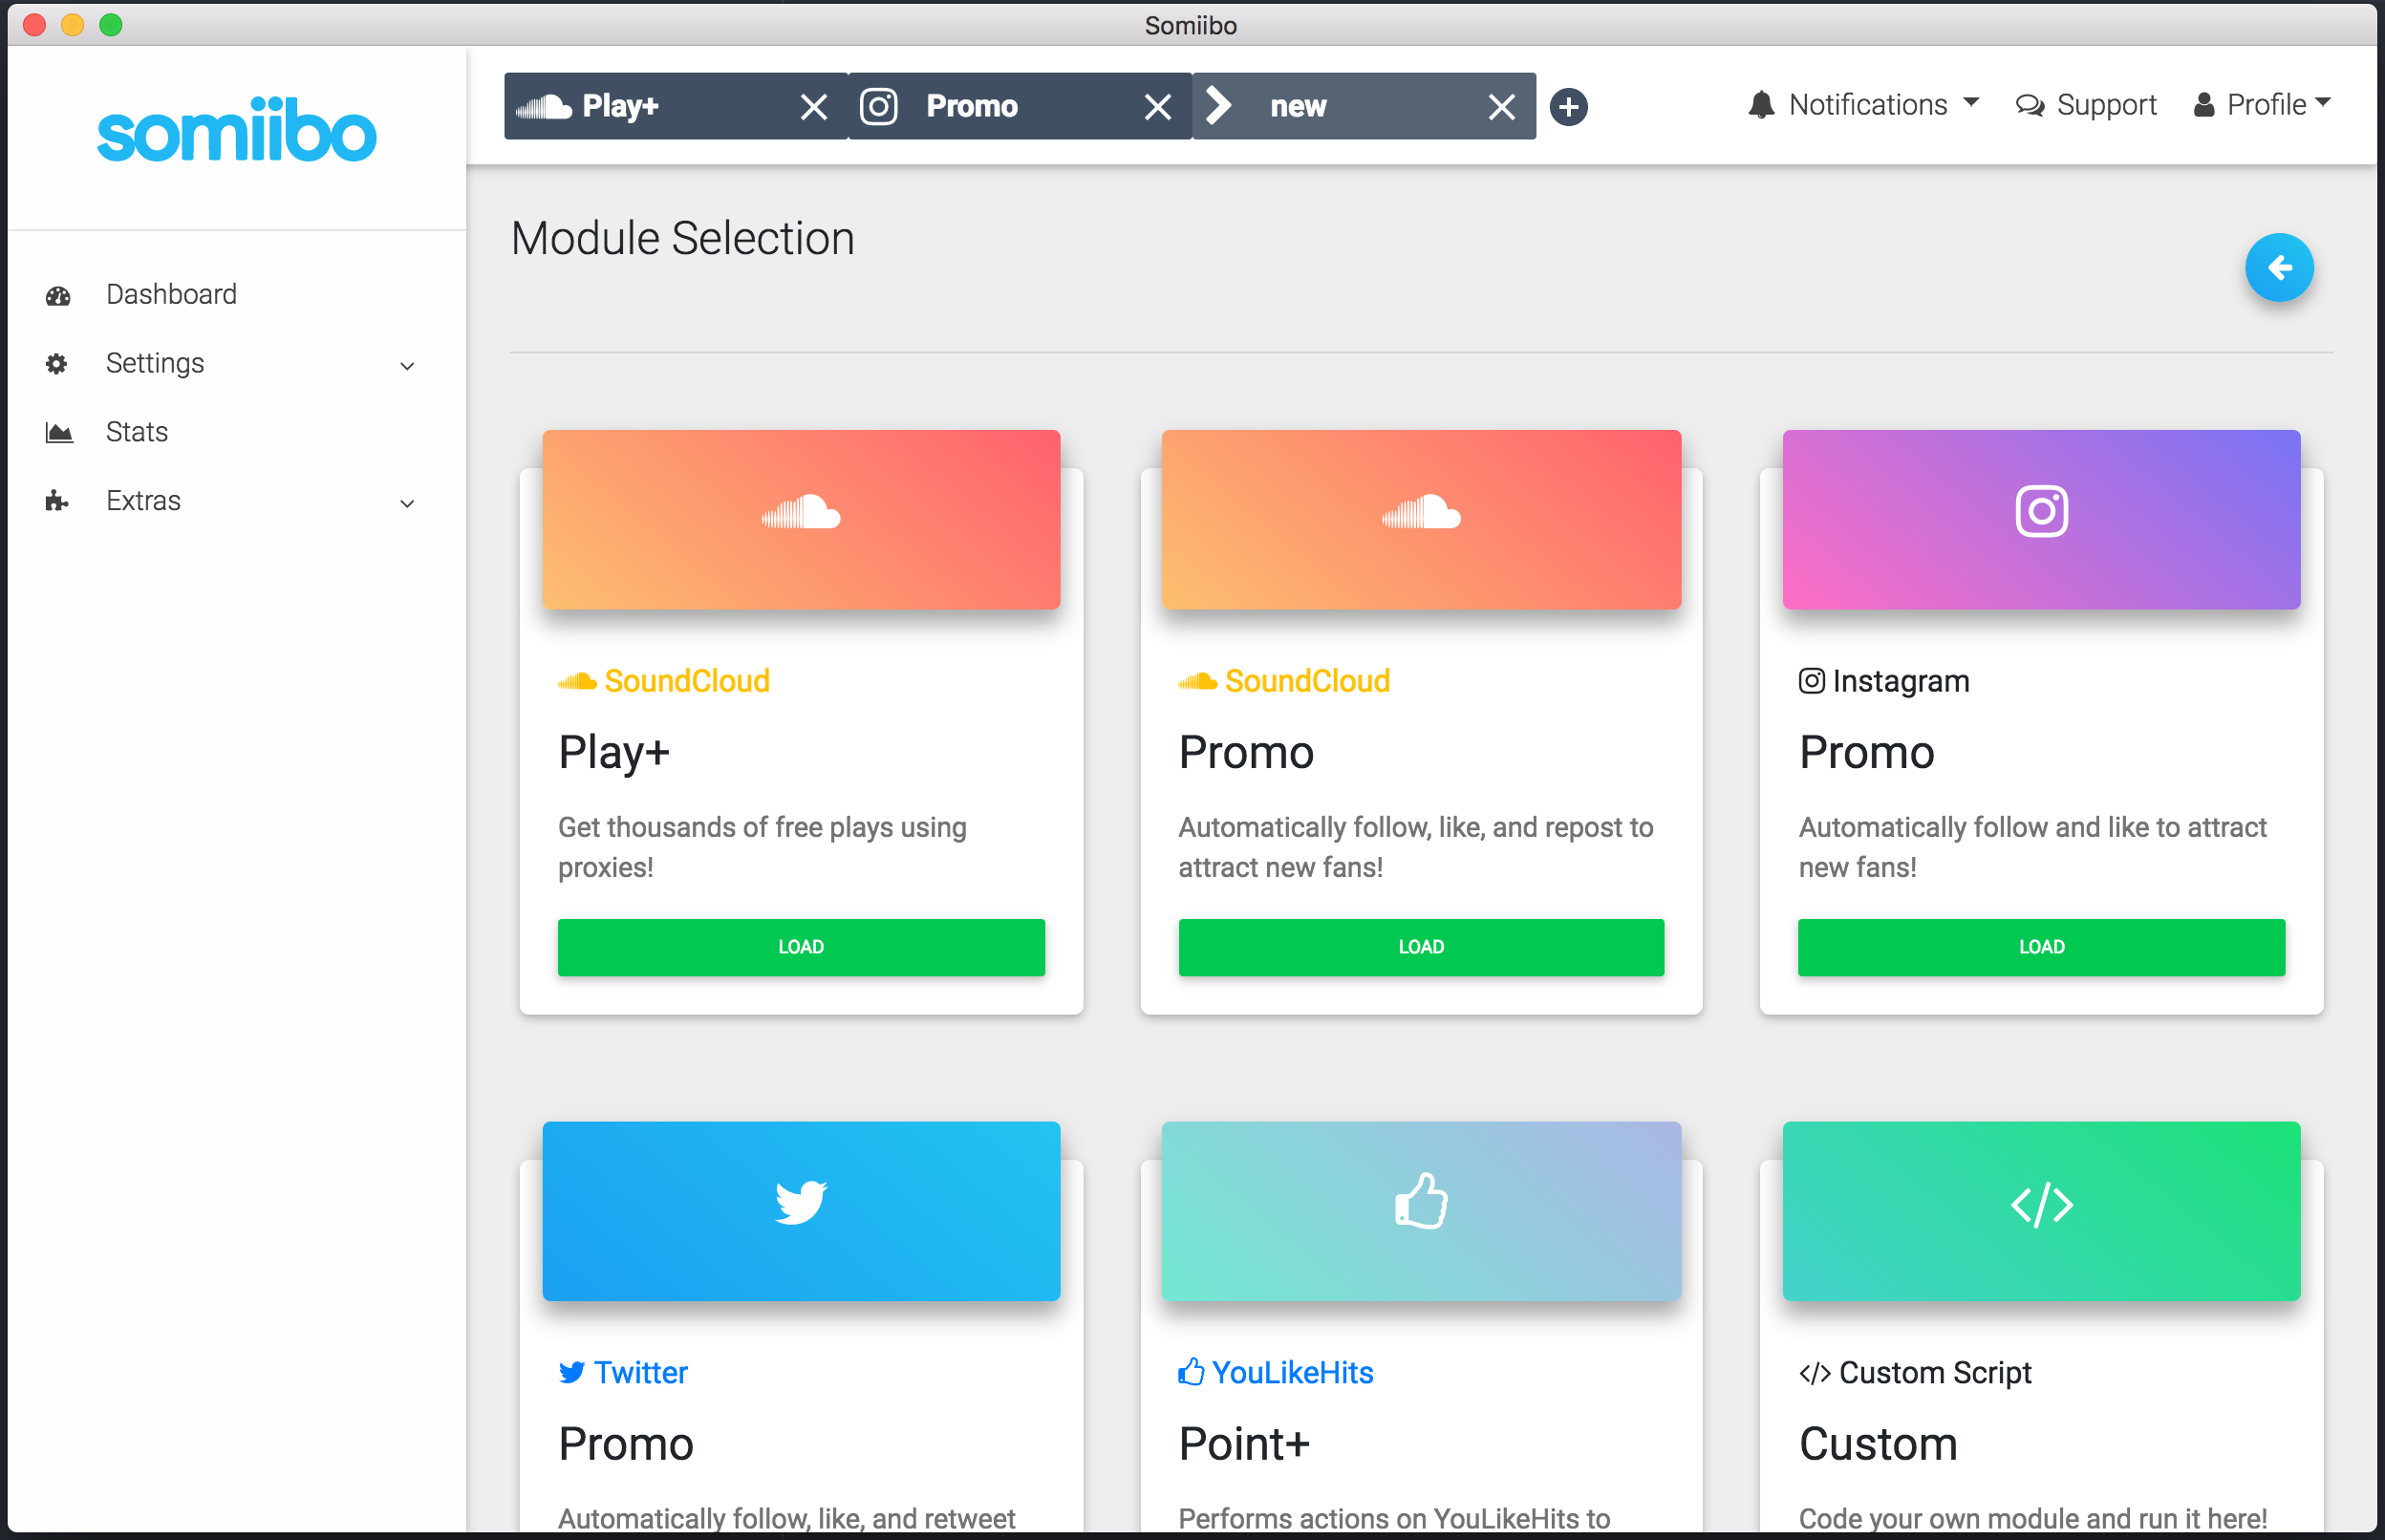The image size is (2385, 1540).
Task: Click the SoundCloud label above Play+
Action: point(687,681)
